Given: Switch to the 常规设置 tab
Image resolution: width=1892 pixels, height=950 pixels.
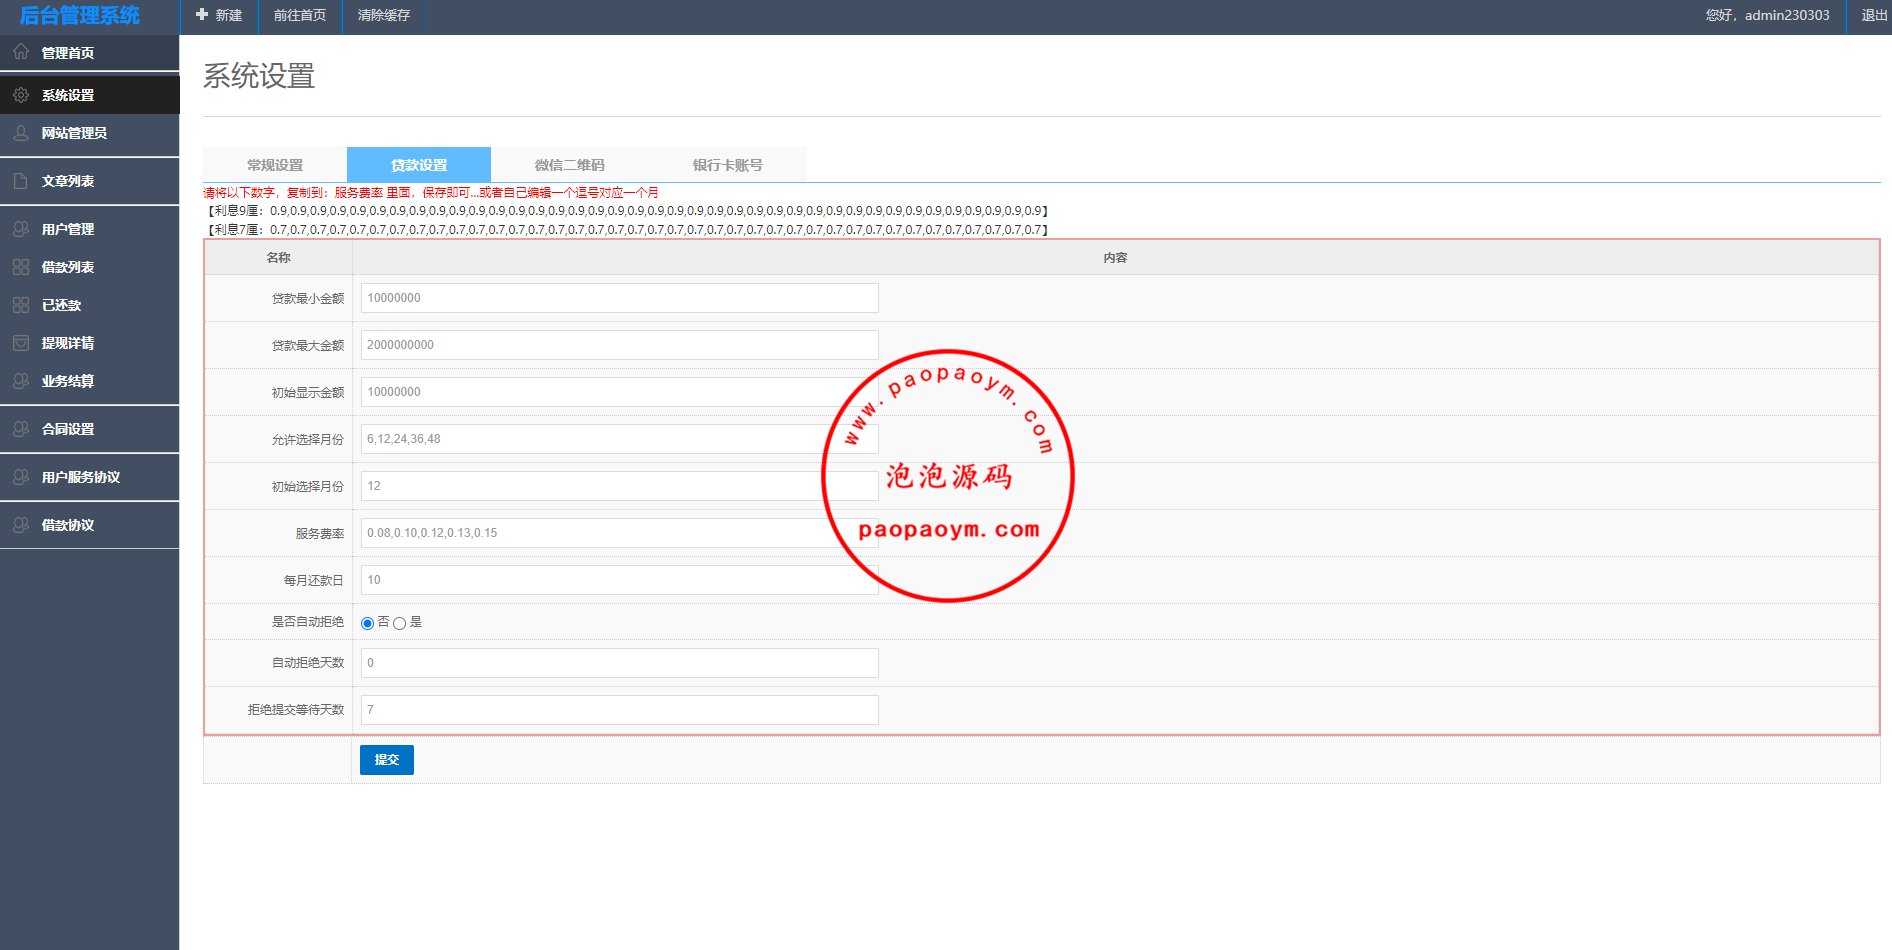Looking at the screenshot, I should (275, 165).
